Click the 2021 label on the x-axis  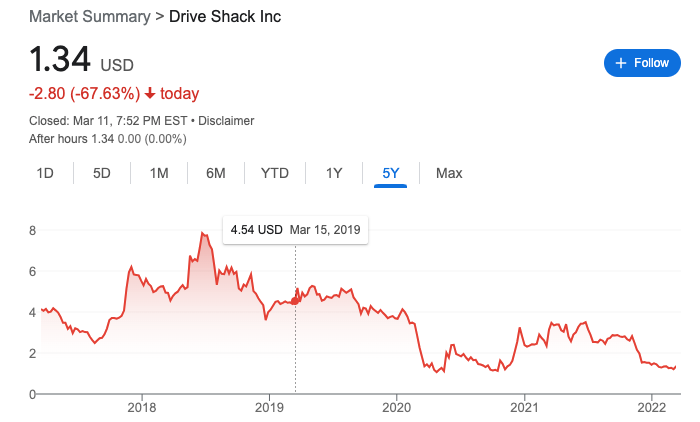525,407
